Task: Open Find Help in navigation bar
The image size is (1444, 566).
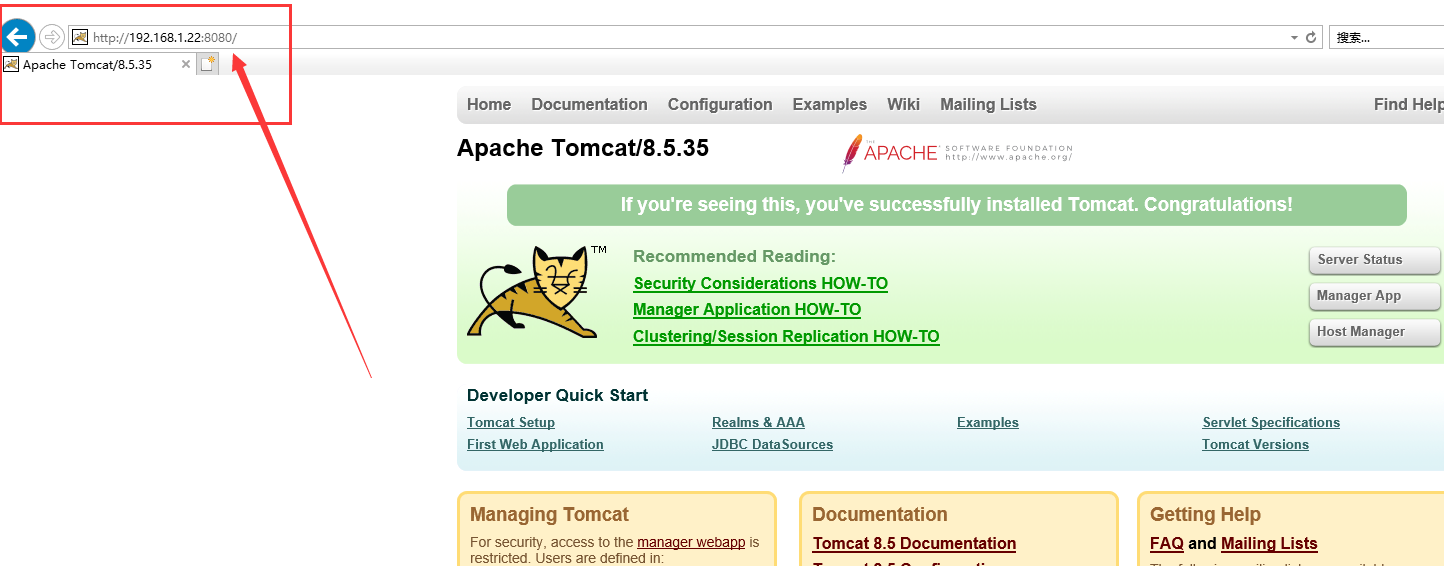Action: [x=1408, y=104]
